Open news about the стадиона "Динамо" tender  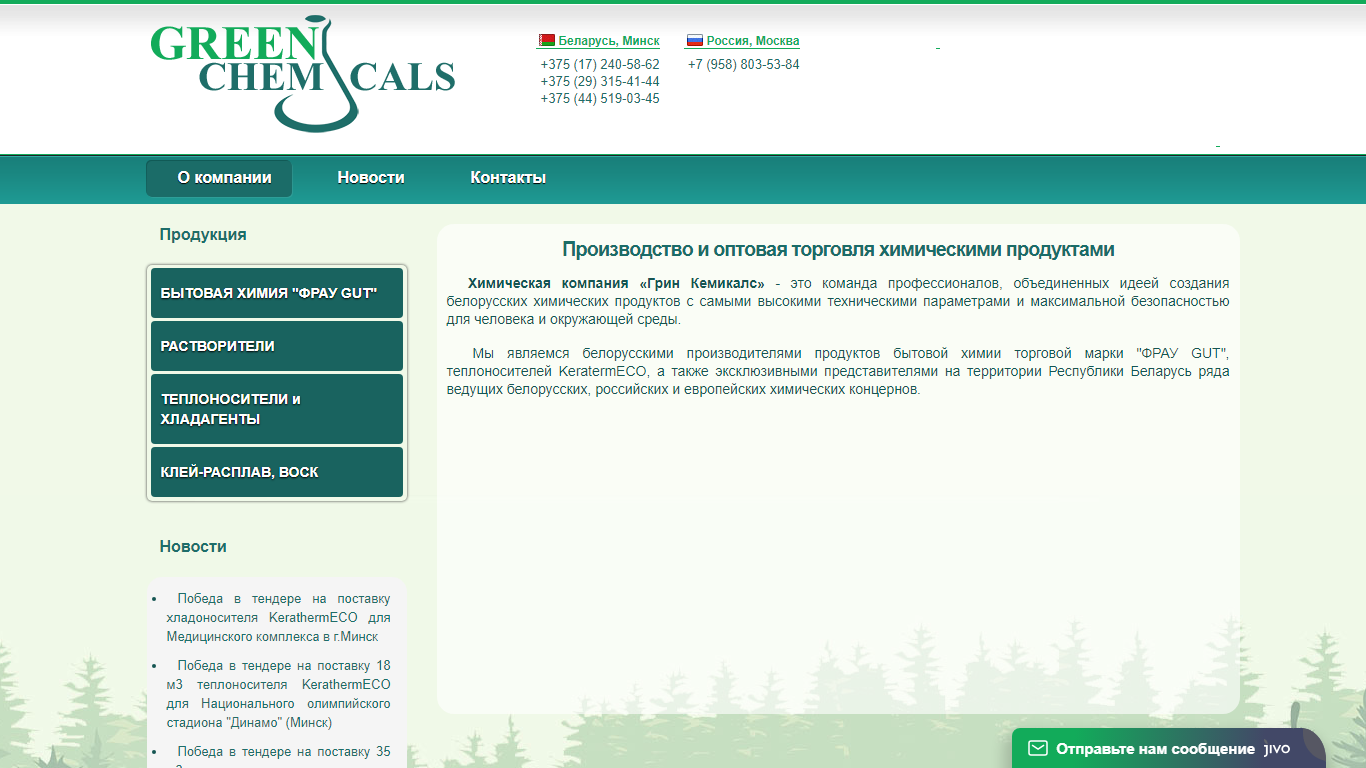point(278,694)
